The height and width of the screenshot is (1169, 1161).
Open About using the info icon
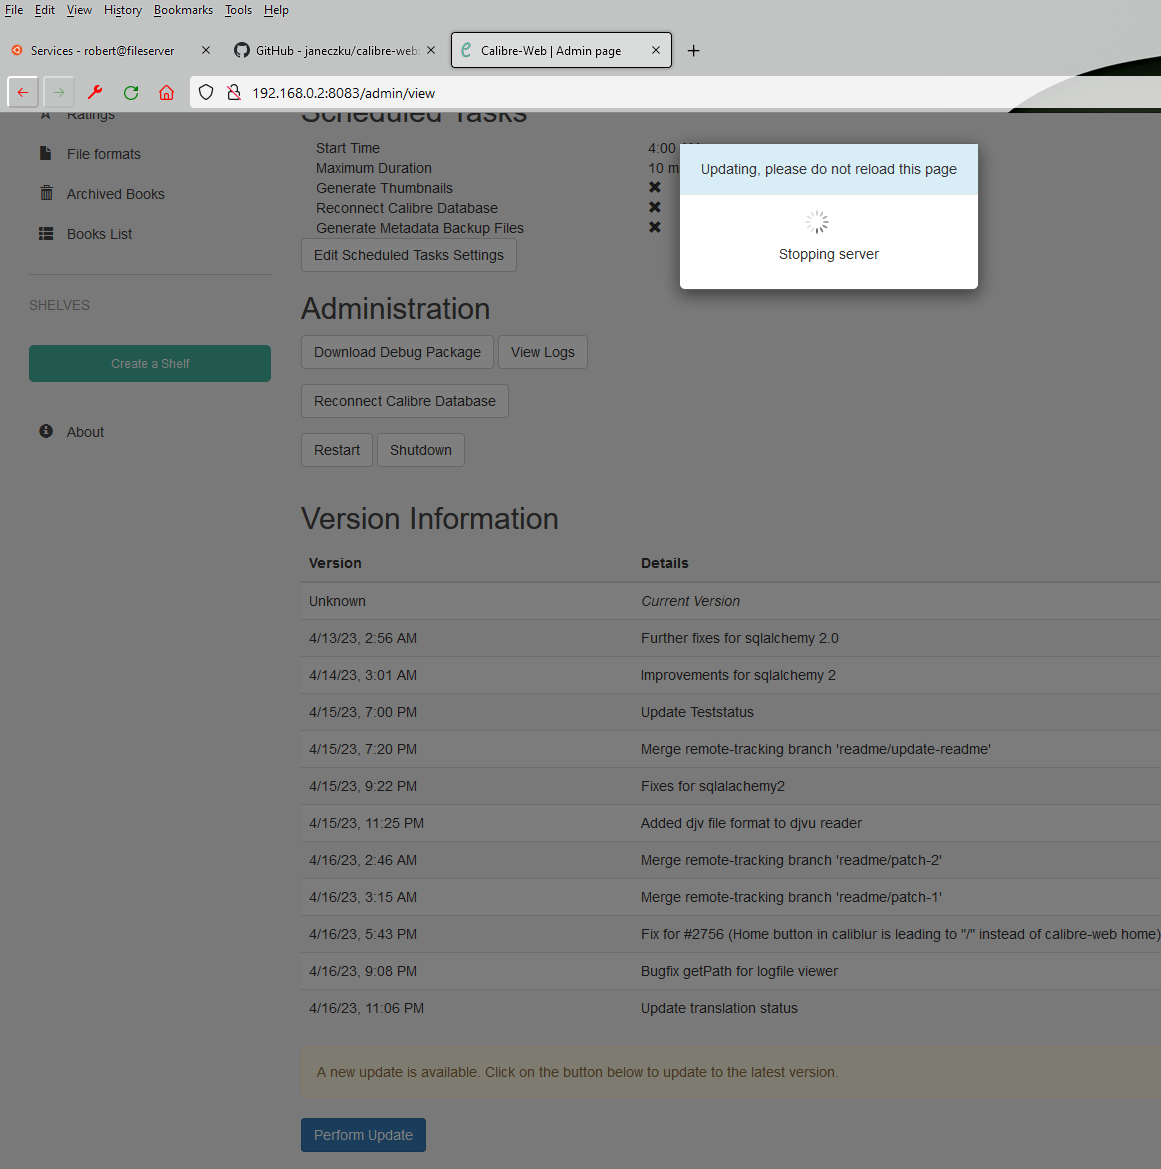[45, 430]
